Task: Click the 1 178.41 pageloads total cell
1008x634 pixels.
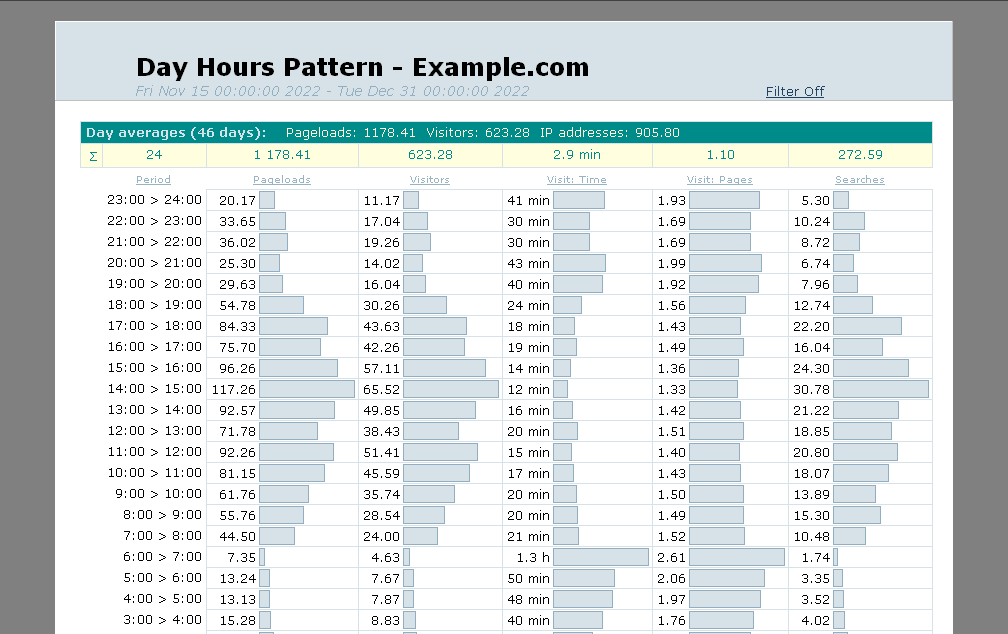Action: pyautogui.click(x=282, y=155)
